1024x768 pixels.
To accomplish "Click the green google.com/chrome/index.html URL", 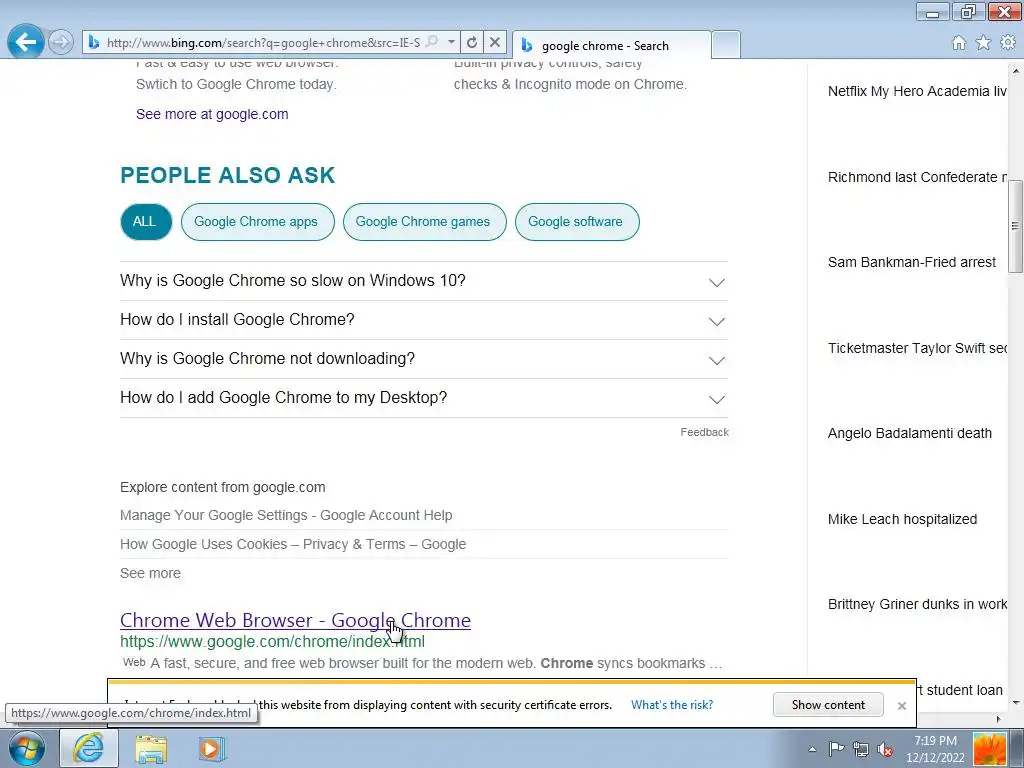I will pyautogui.click(x=272, y=642).
